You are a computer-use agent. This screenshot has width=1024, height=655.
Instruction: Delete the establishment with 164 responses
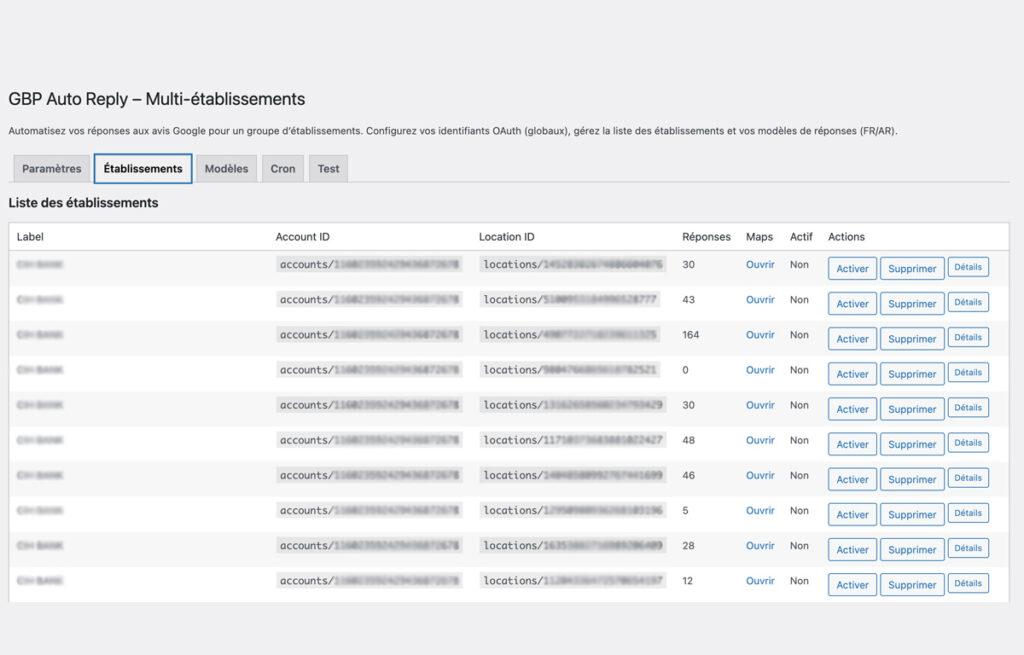[x=912, y=339]
